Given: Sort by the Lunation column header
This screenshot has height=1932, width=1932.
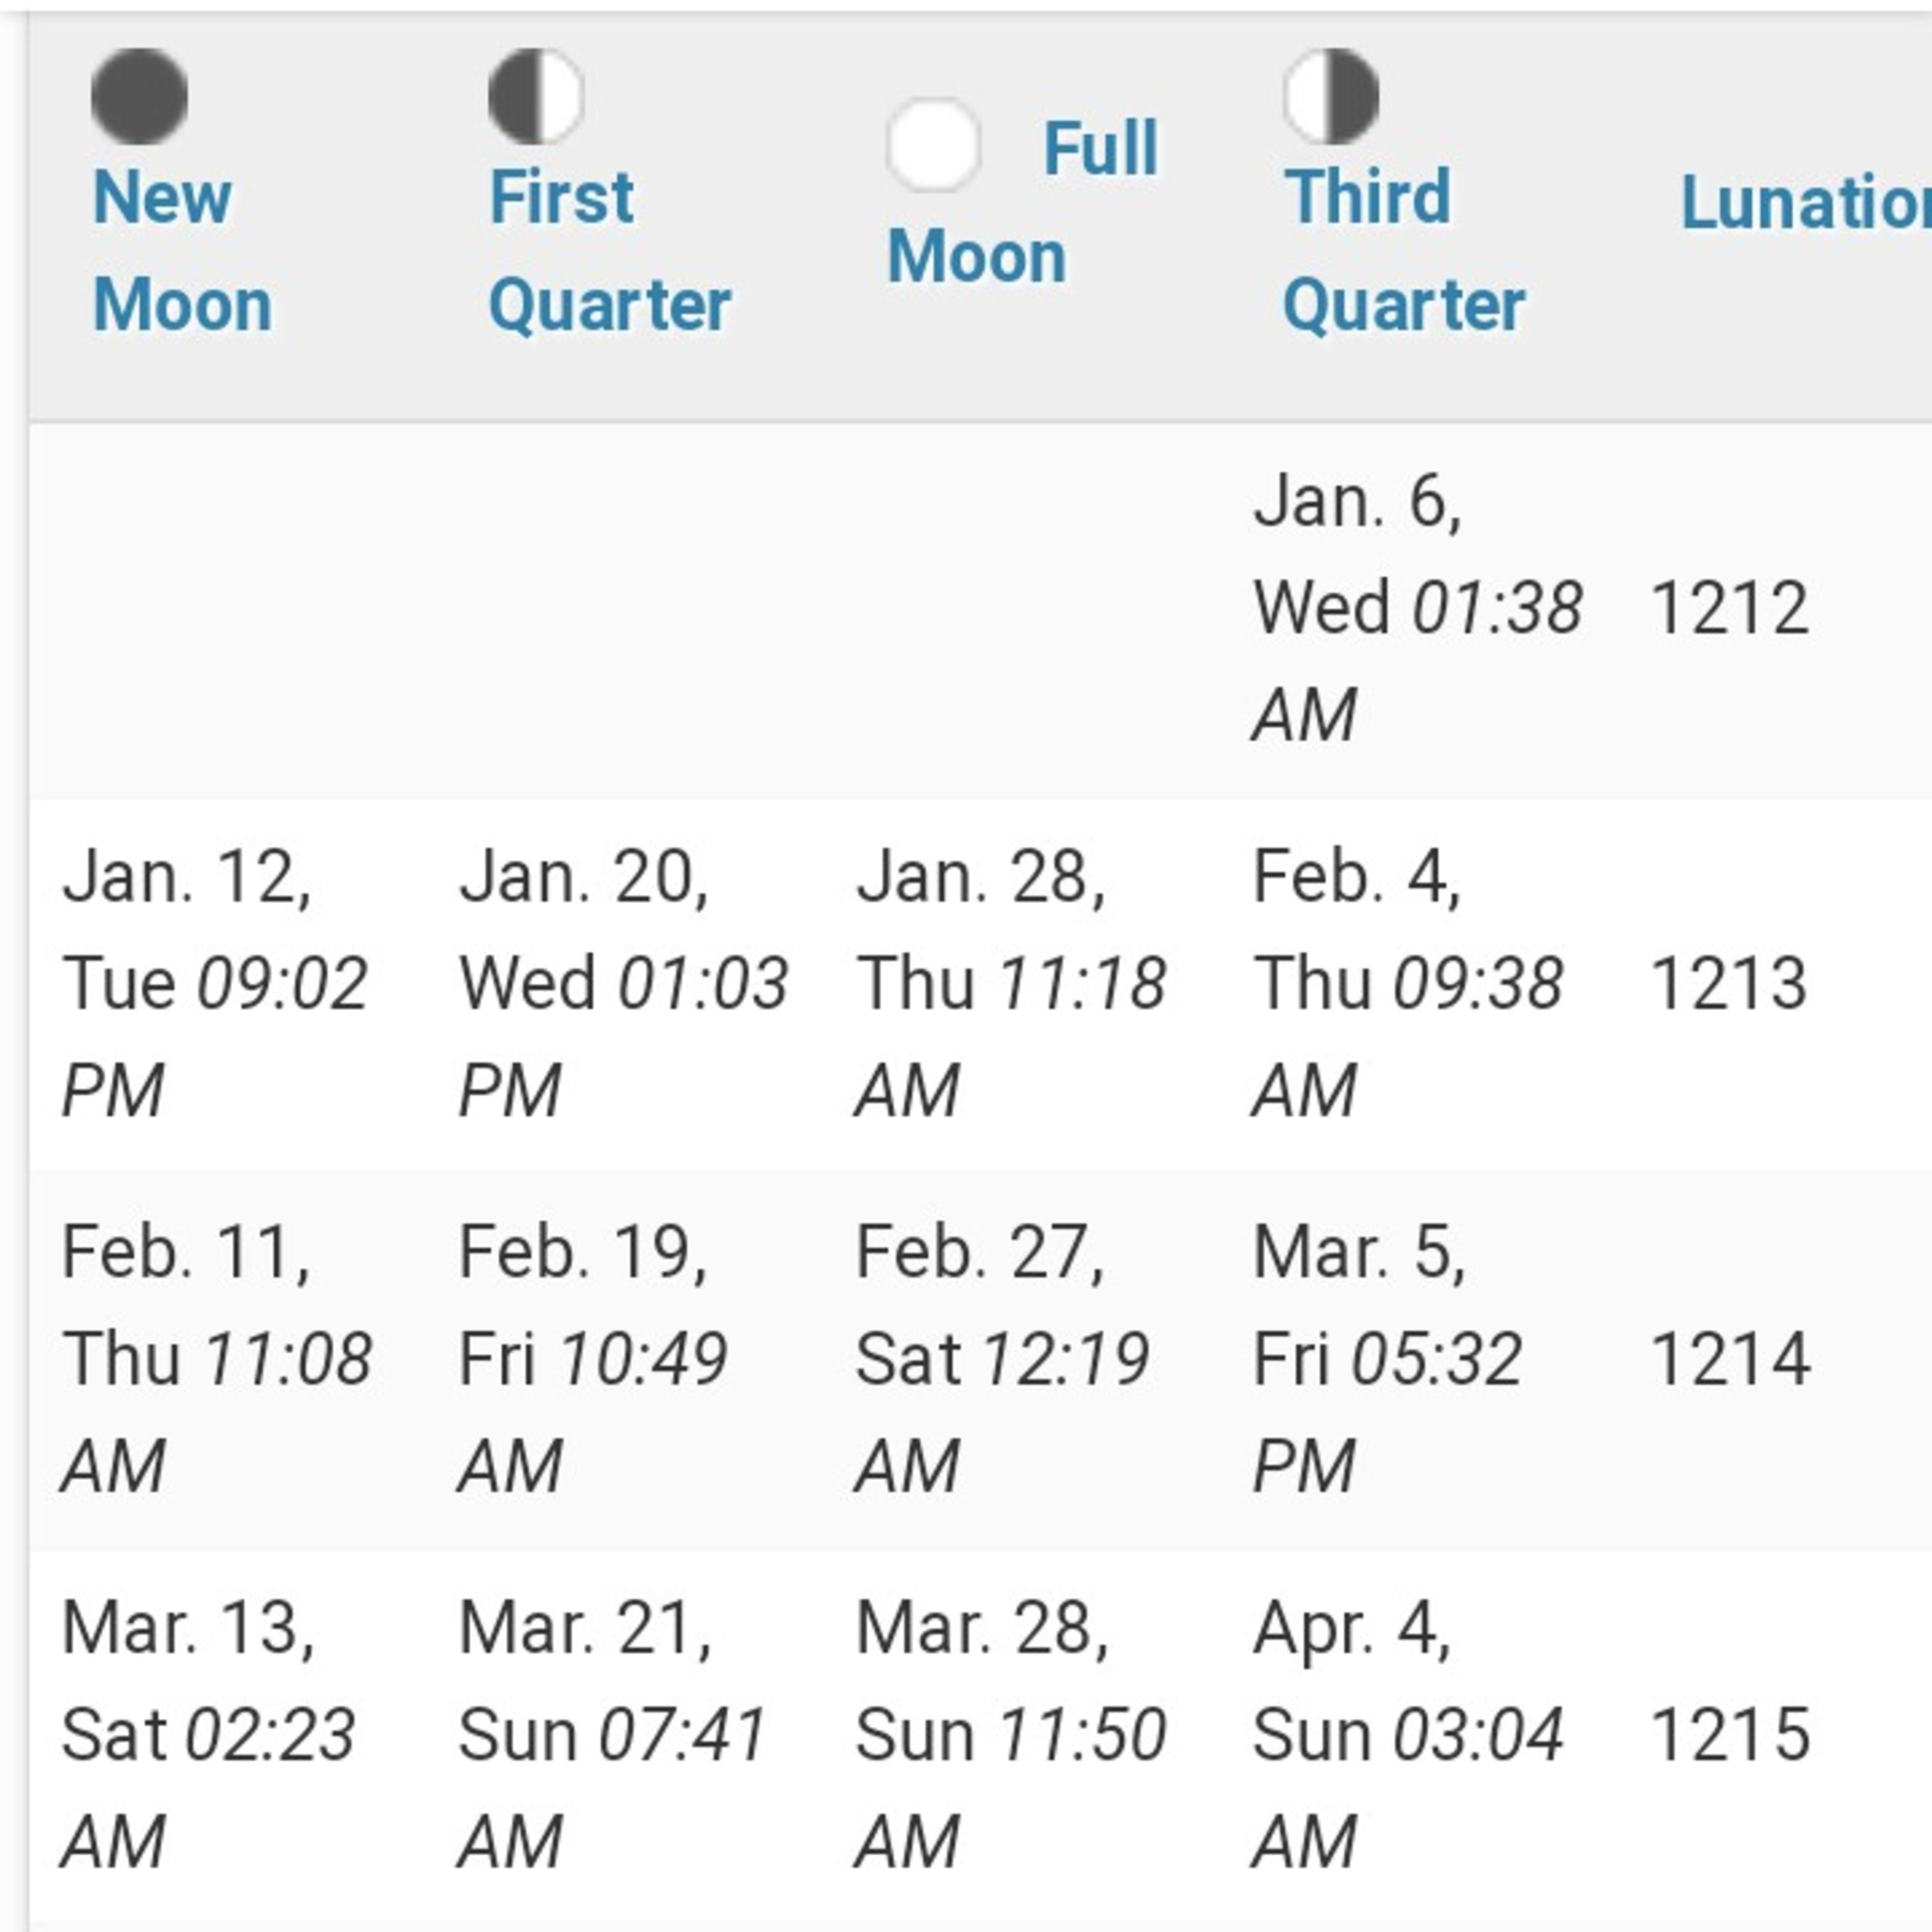Looking at the screenshot, I should tap(1806, 203).
